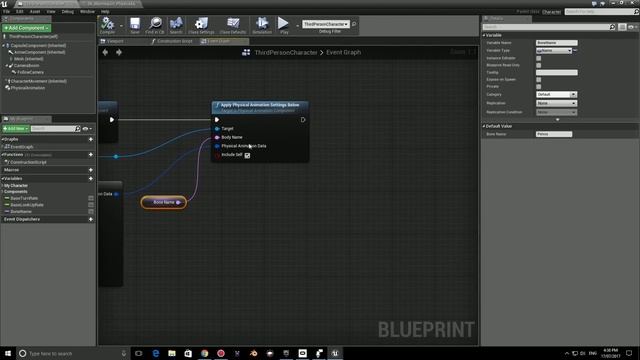Add a new variable with plus icon
640x360 pixels.
(x=91, y=178)
